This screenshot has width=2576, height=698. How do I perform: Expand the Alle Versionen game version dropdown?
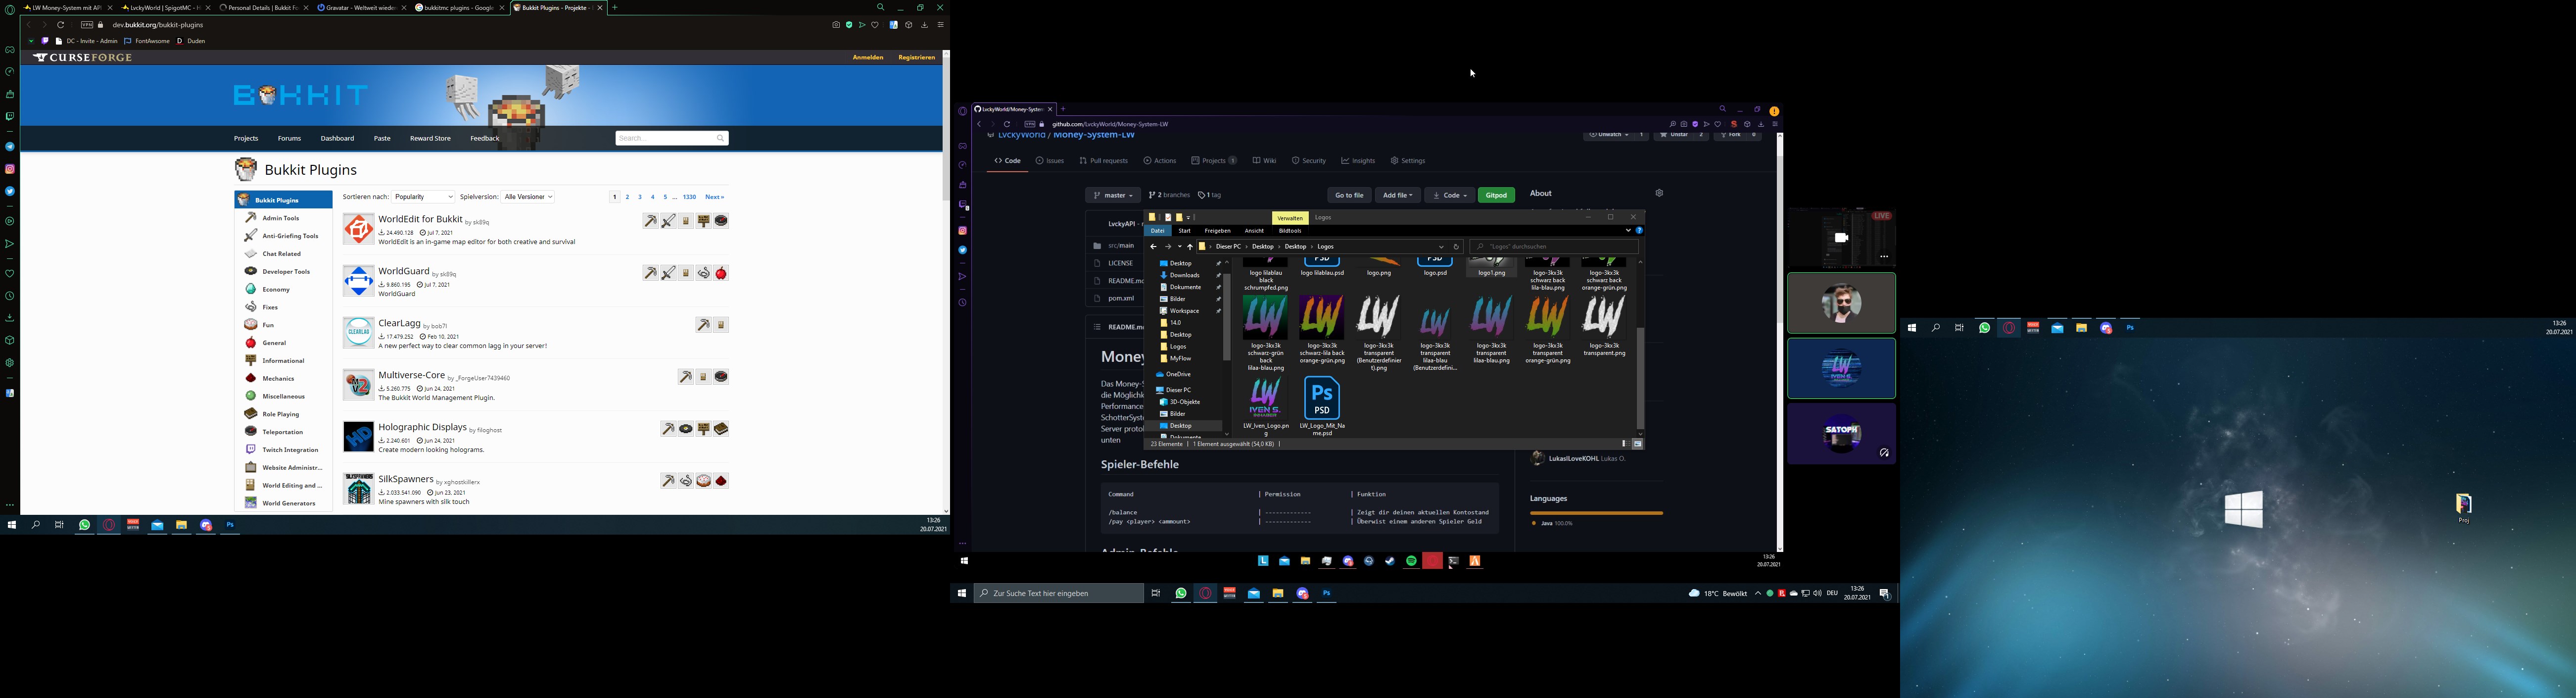[x=528, y=197]
